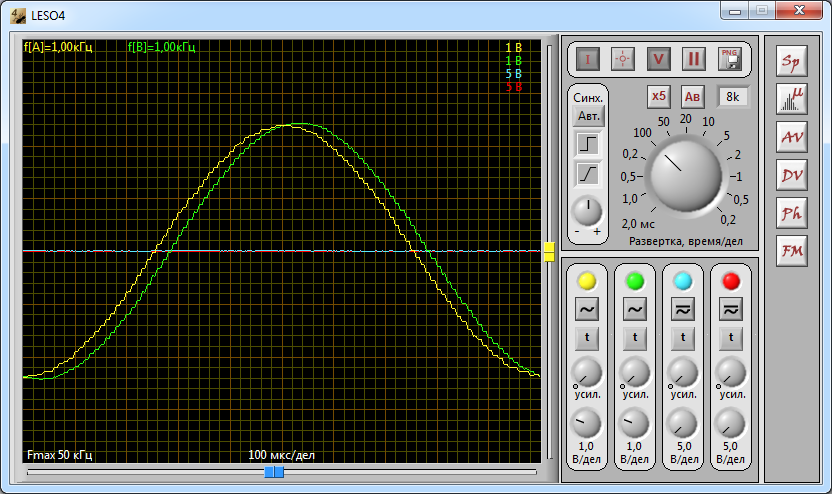This screenshot has height=494, width=832.
Task: Close the LESO4 window
Action: tap(799, 11)
